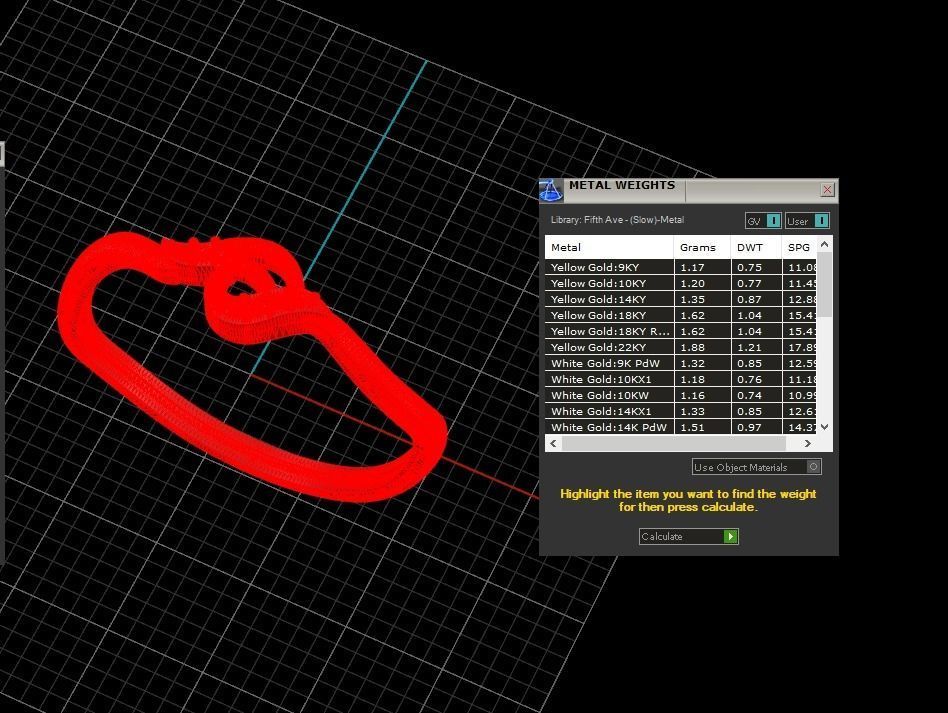Screen dimensions: 948x713
Task: Click DWT value 0.97 for 14K PdW
Action: pos(749,427)
